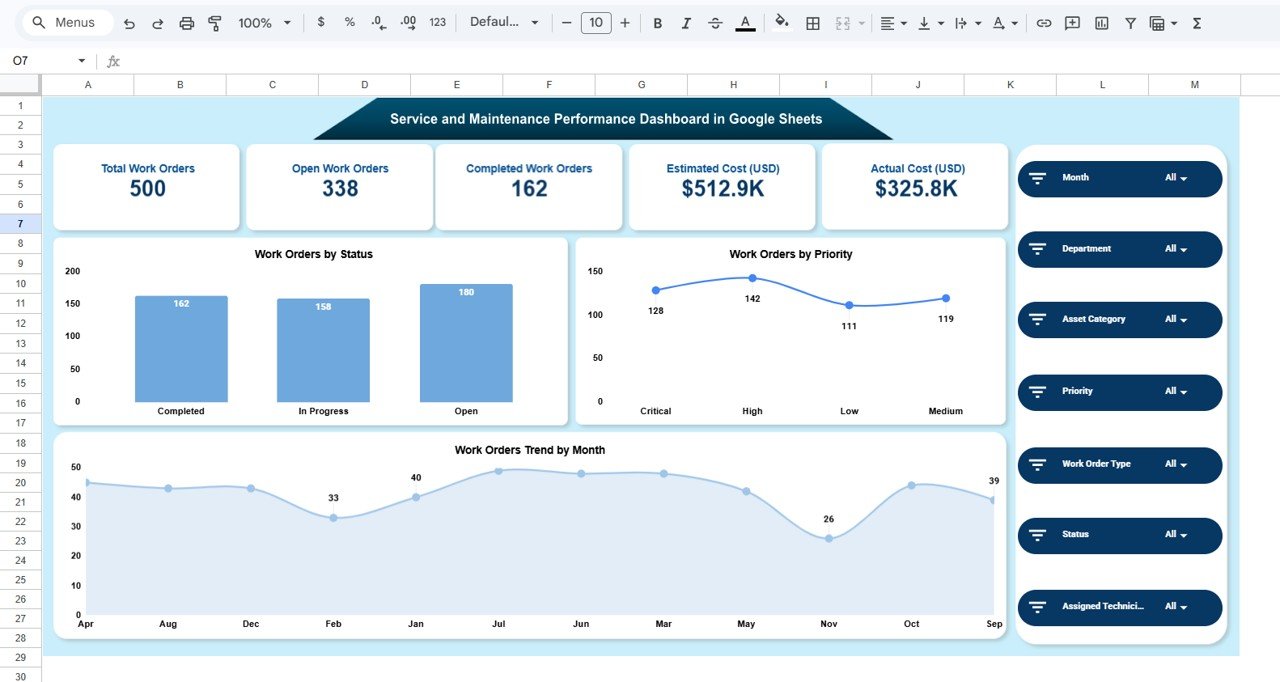Apply borders using the borders icon

pyautogui.click(x=814, y=22)
